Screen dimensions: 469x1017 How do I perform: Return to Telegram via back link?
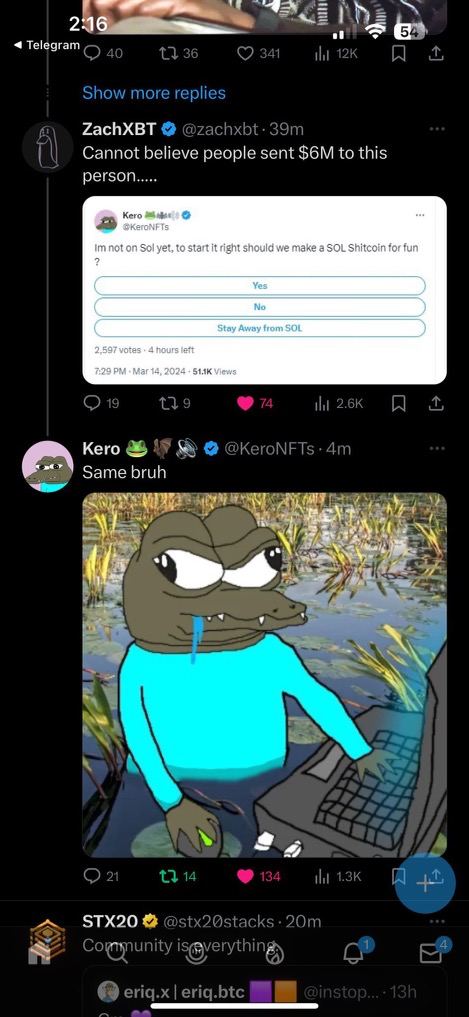(x=47, y=45)
